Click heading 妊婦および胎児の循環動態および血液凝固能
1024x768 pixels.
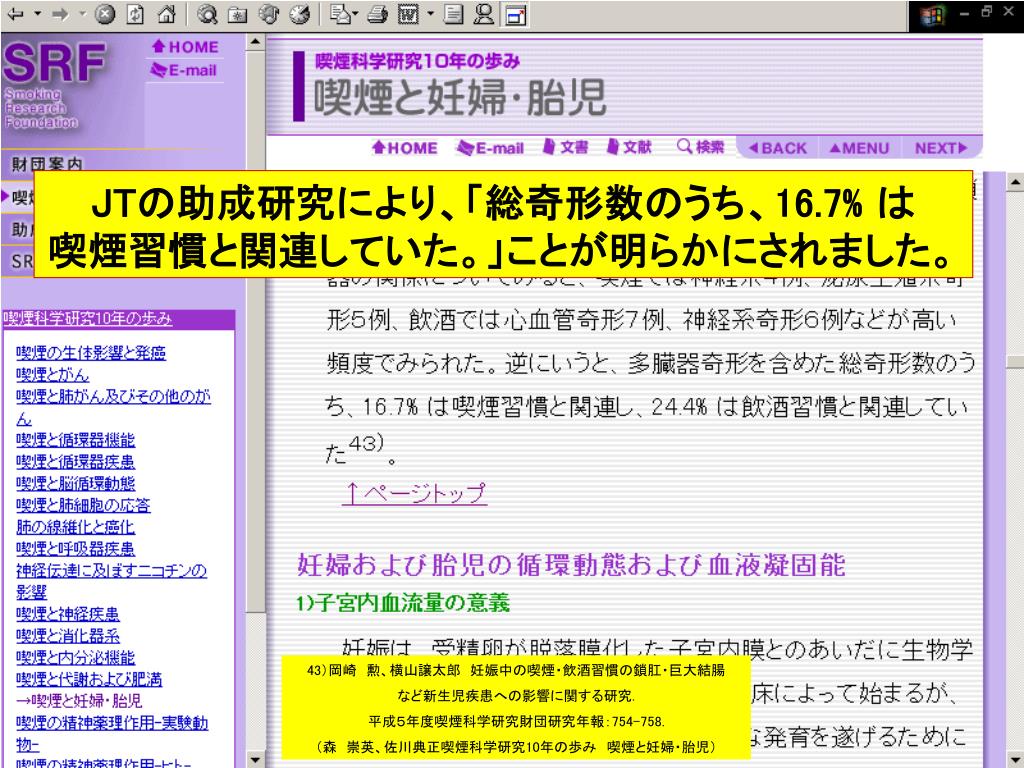(571, 566)
